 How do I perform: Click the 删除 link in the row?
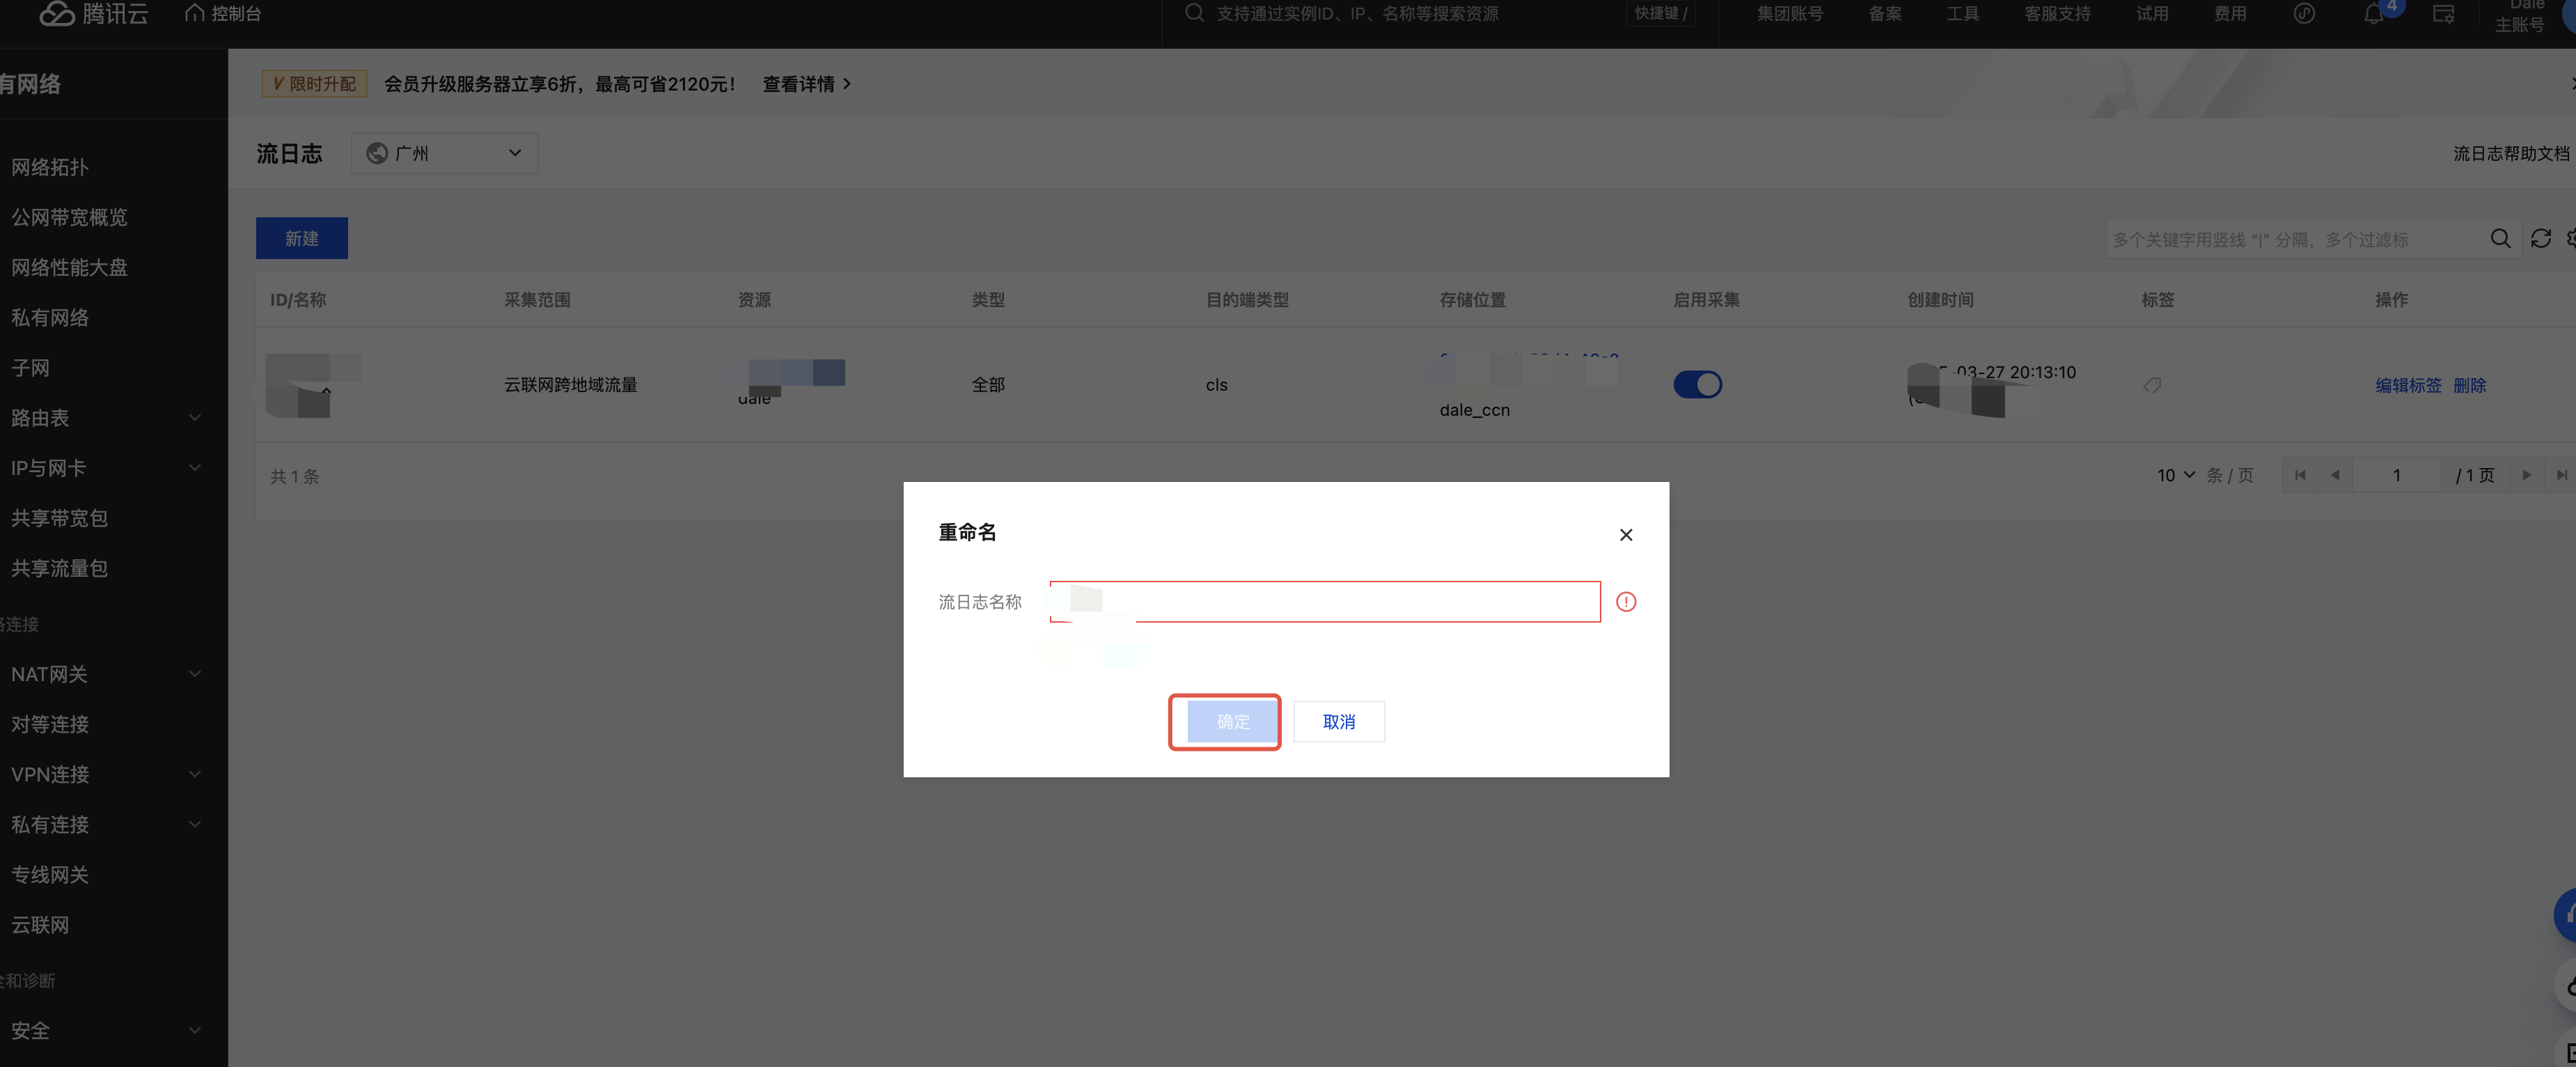(x=2469, y=385)
